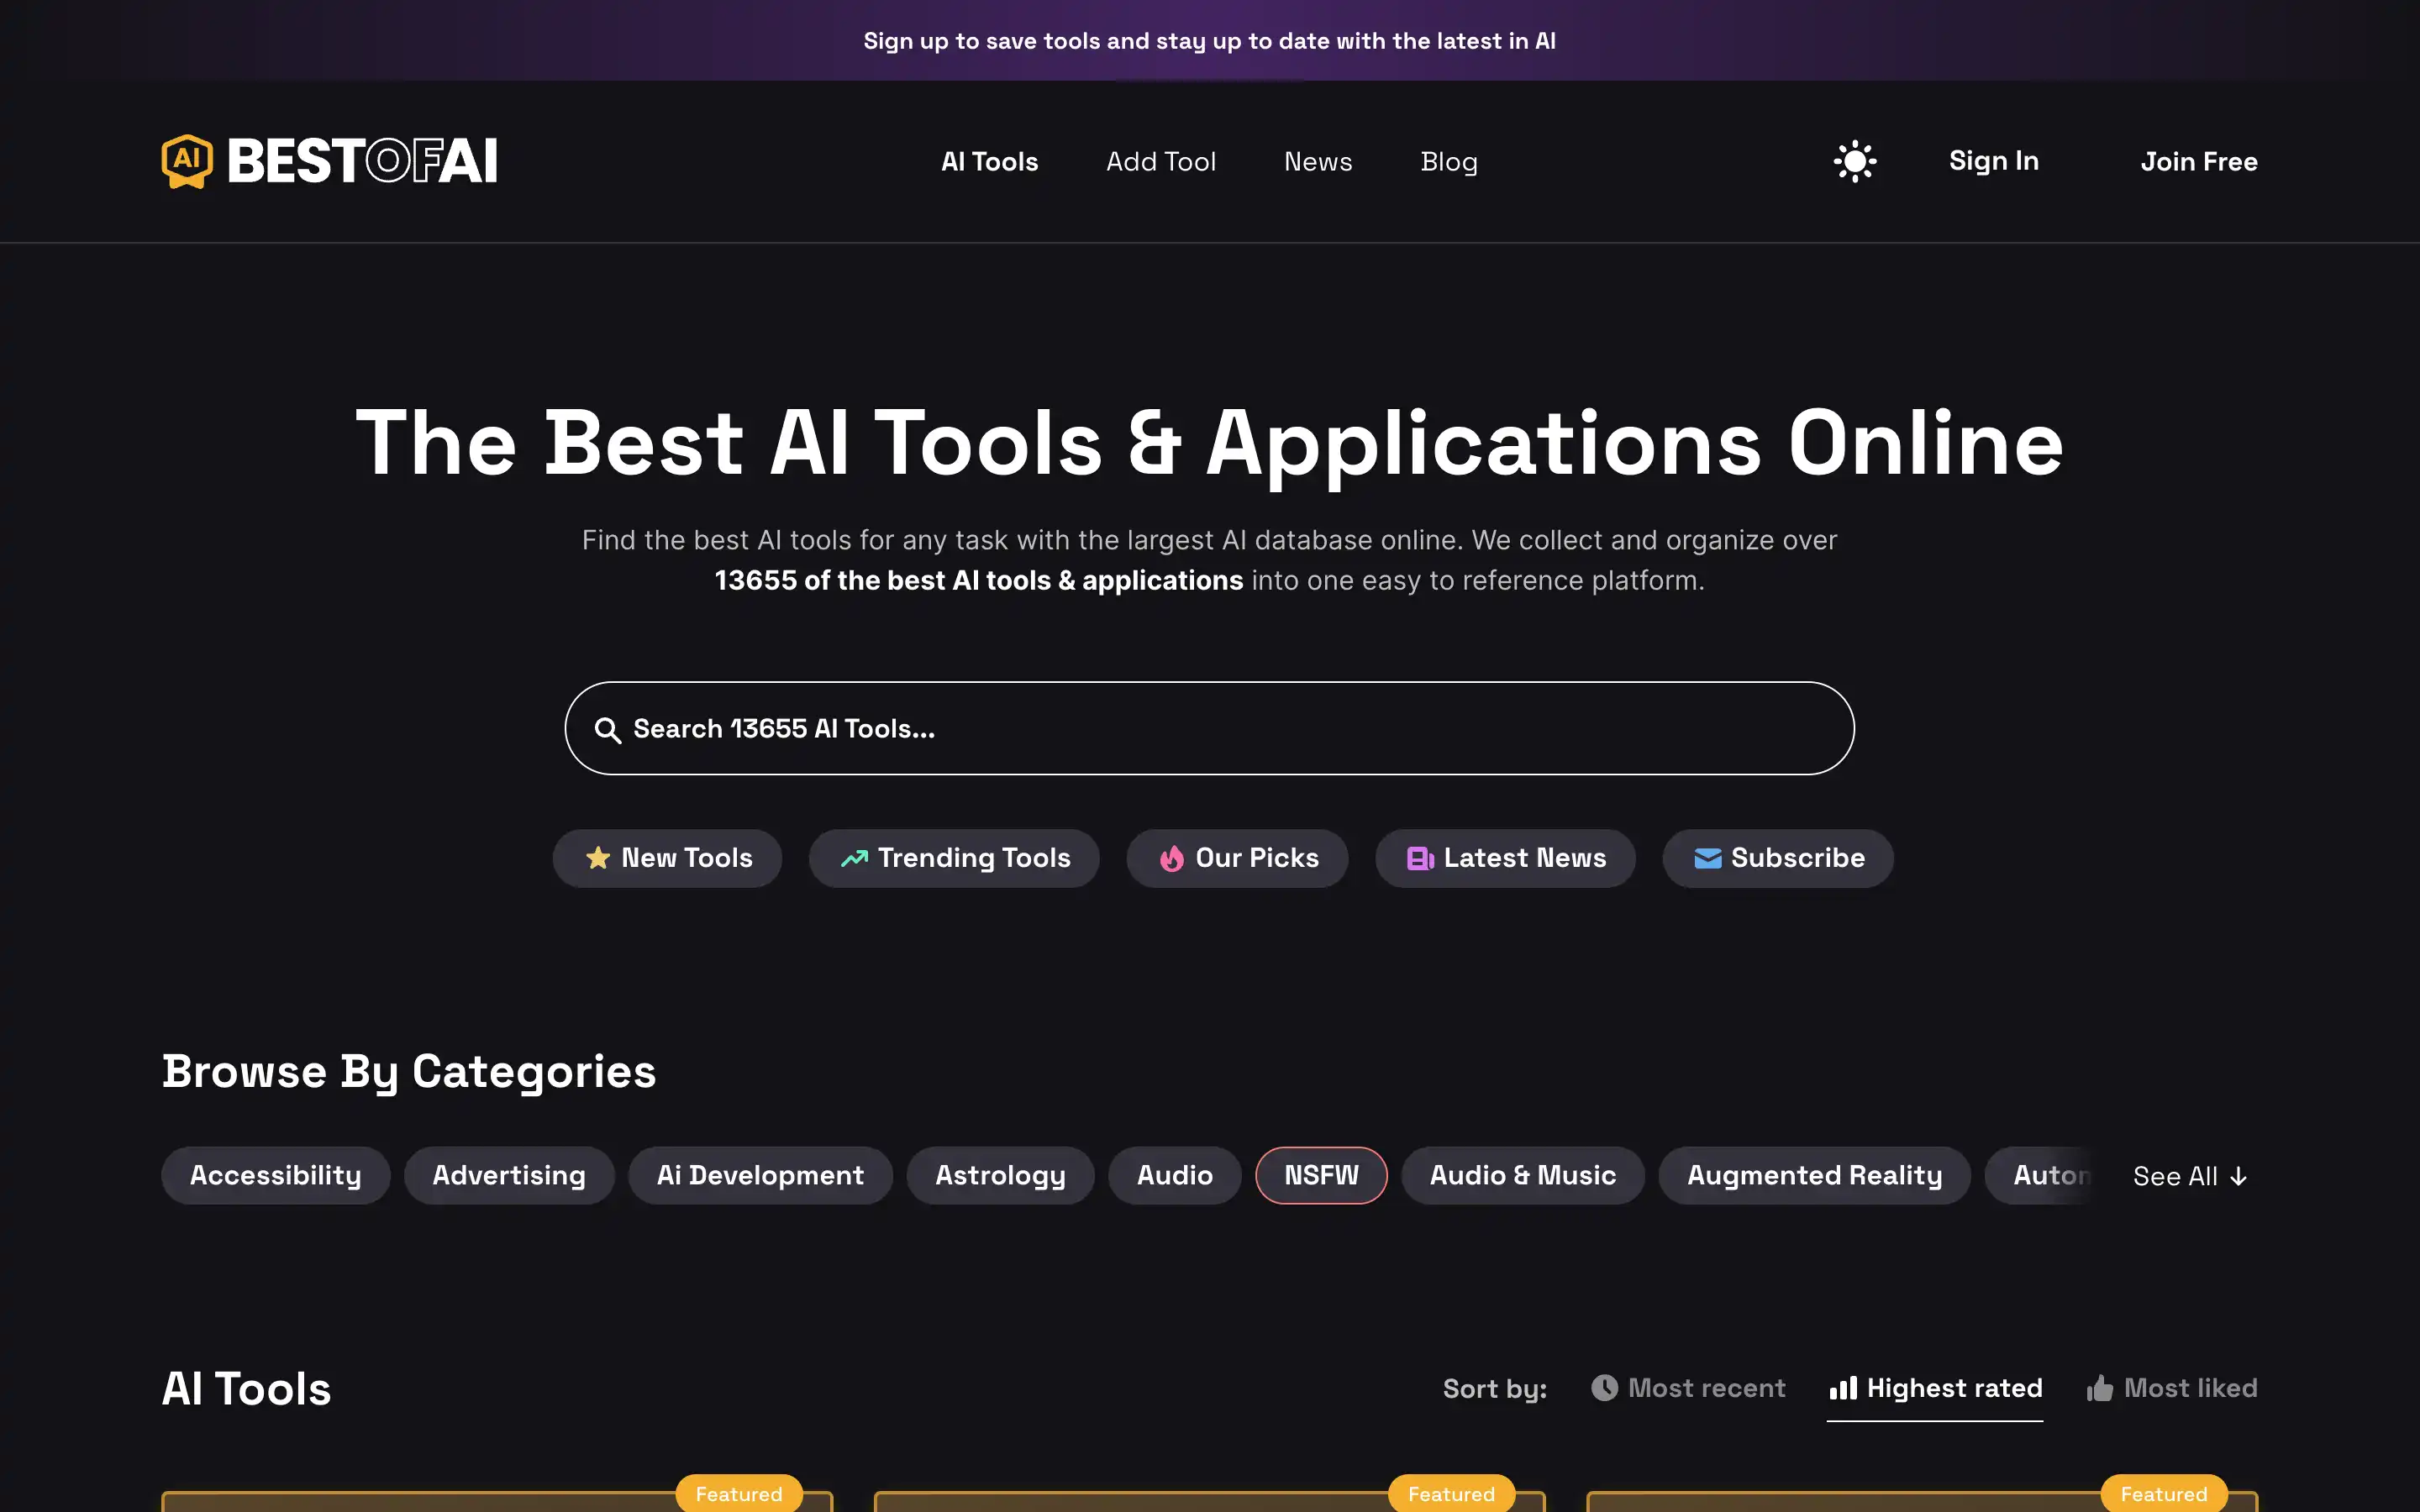The height and width of the screenshot is (1512, 2420).
Task: Open the AI Tools nav item
Action: point(989,161)
